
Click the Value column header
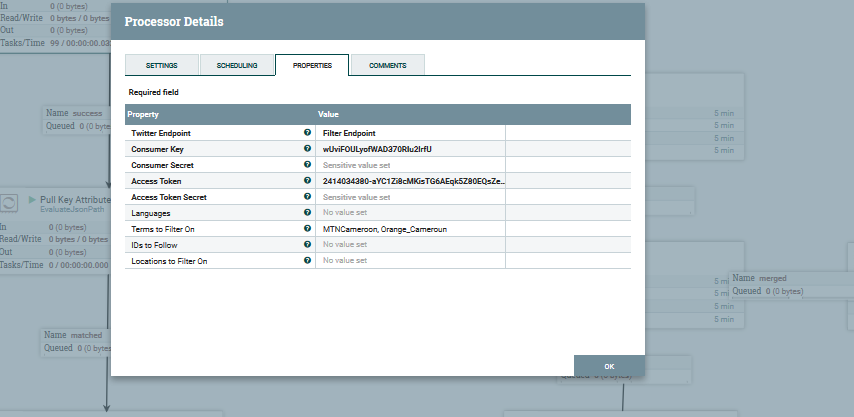click(328, 114)
